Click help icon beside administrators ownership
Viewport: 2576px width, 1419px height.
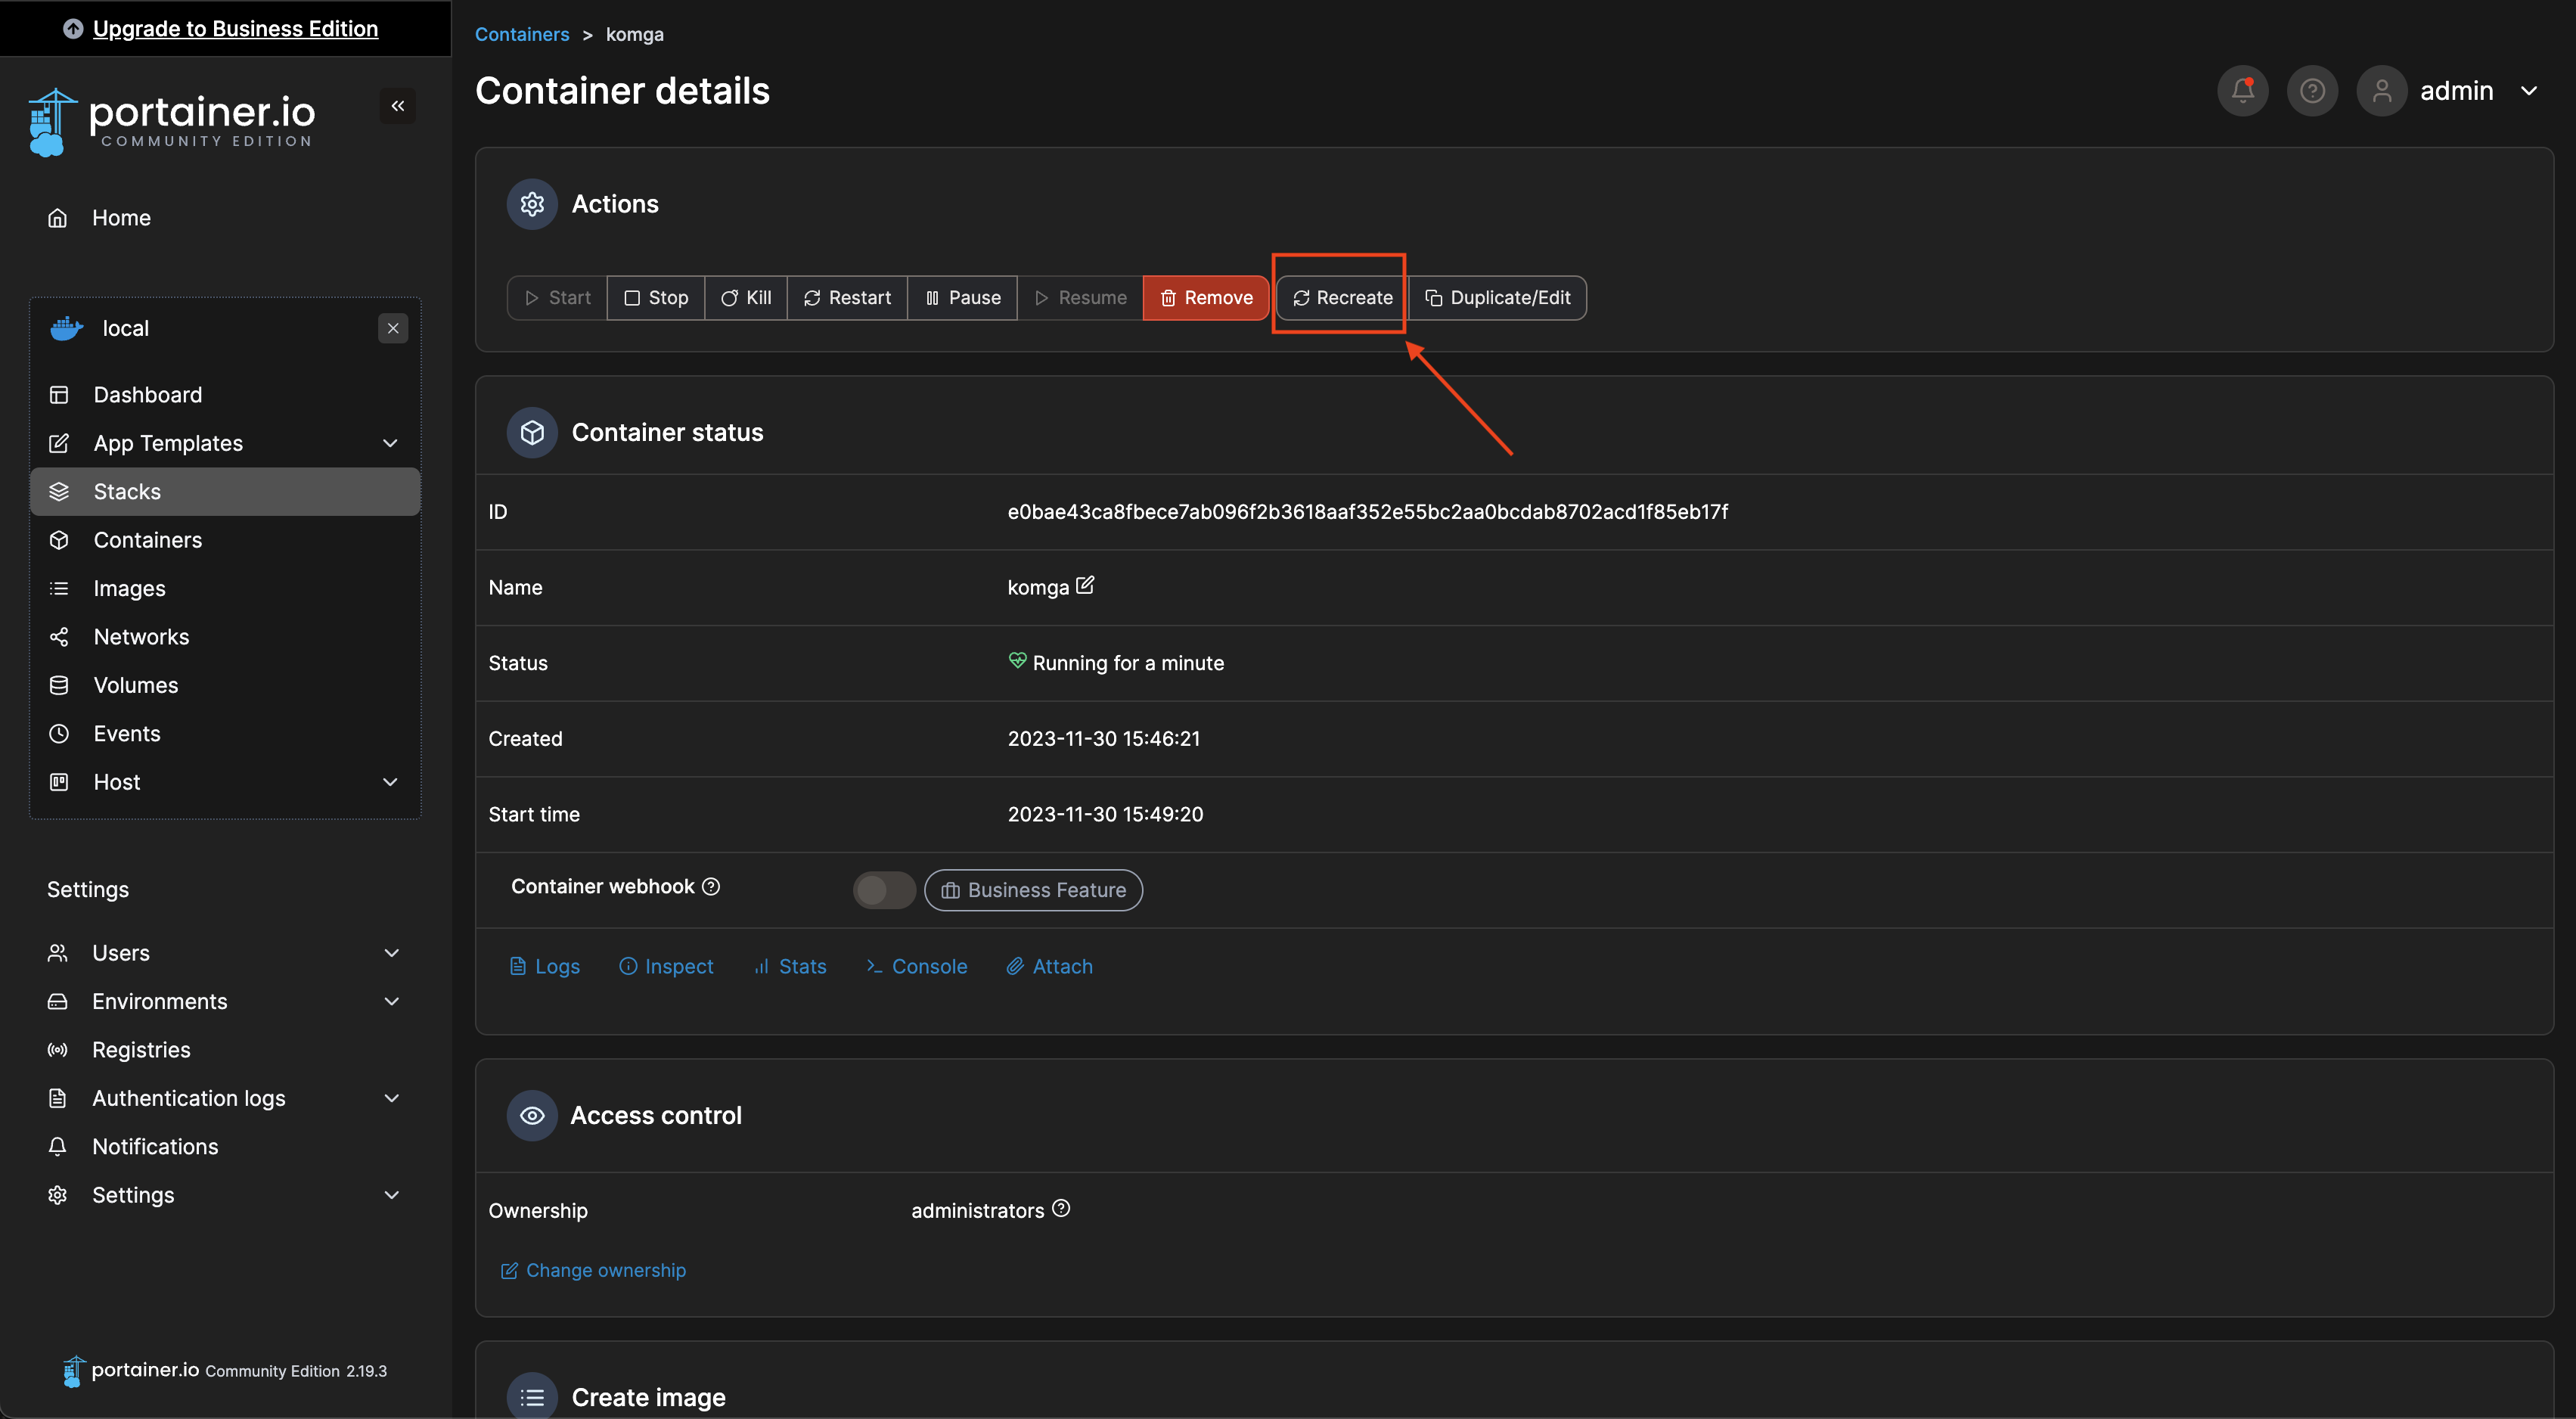1061,1209
